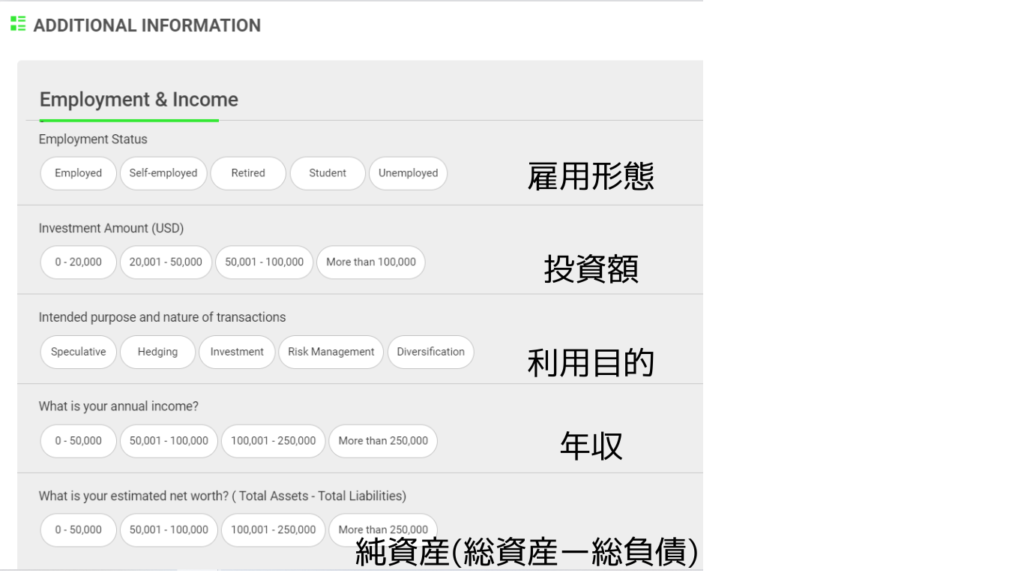Select 0 - 50,000 estimated net worth
This screenshot has height=576, width=1024.
click(x=78, y=530)
